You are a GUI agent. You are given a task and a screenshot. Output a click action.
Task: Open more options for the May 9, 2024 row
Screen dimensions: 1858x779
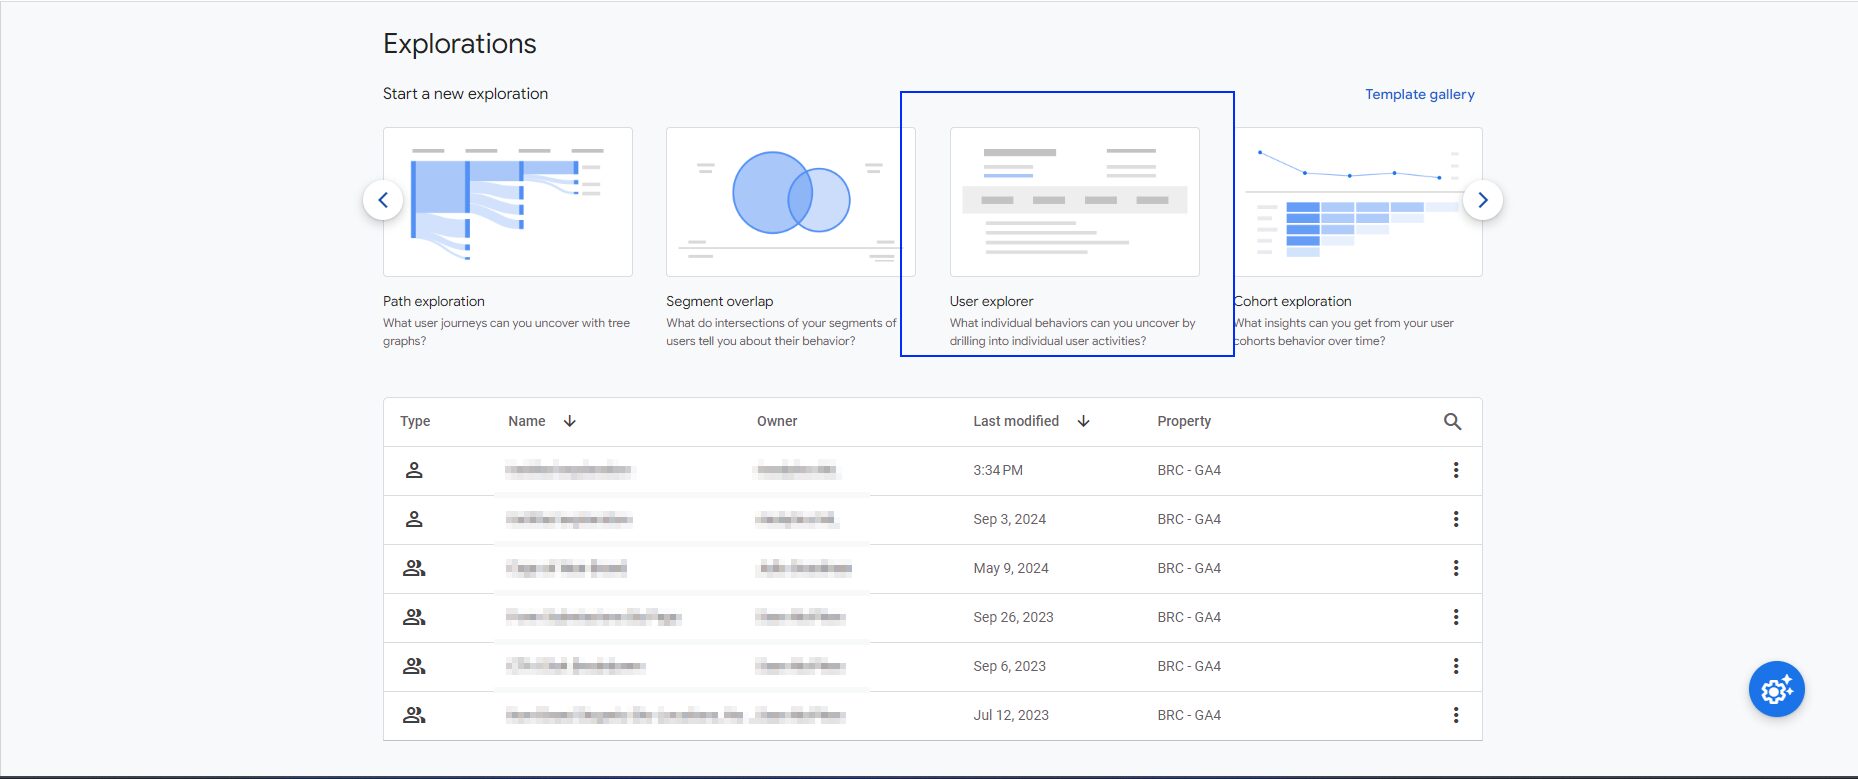pos(1456,568)
